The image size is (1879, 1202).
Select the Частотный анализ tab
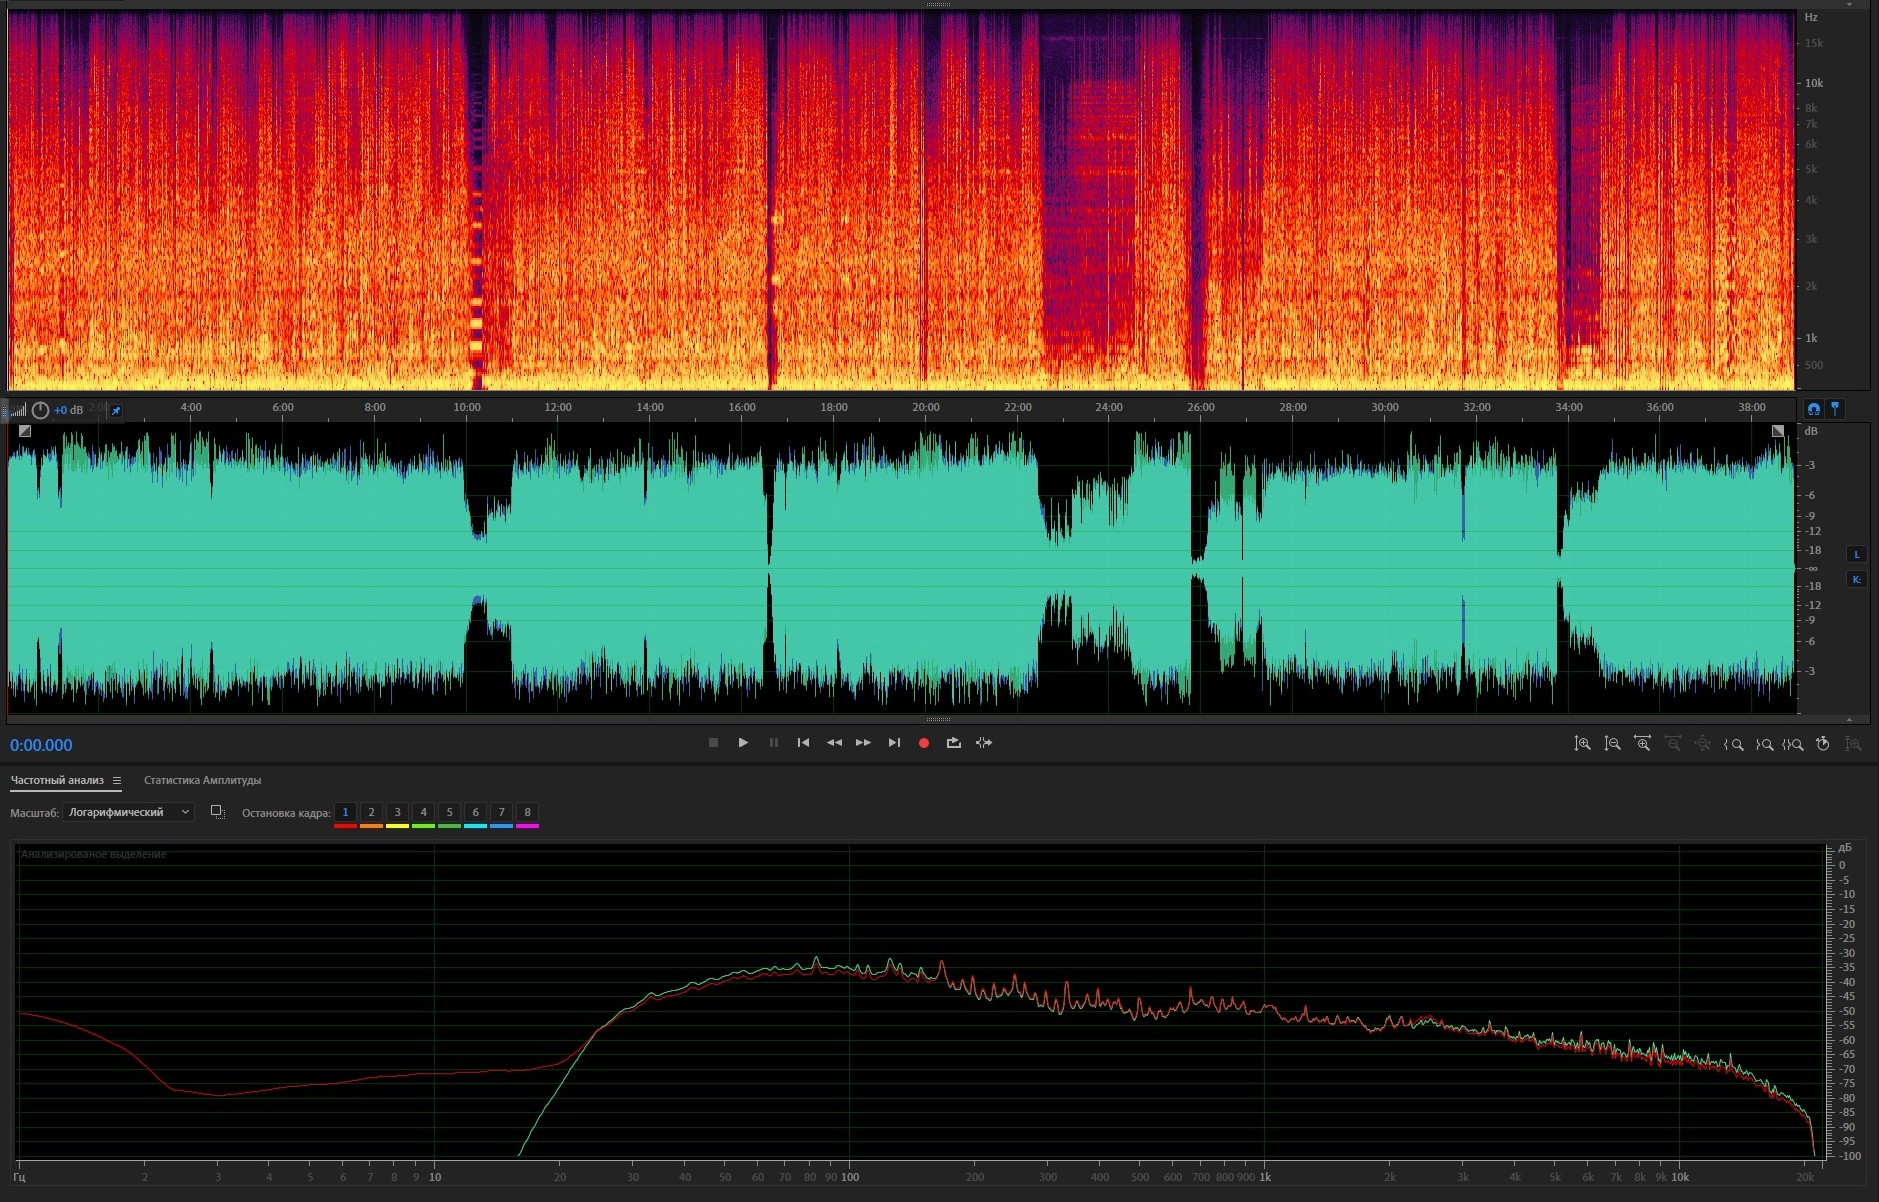[x=57, y=781]
